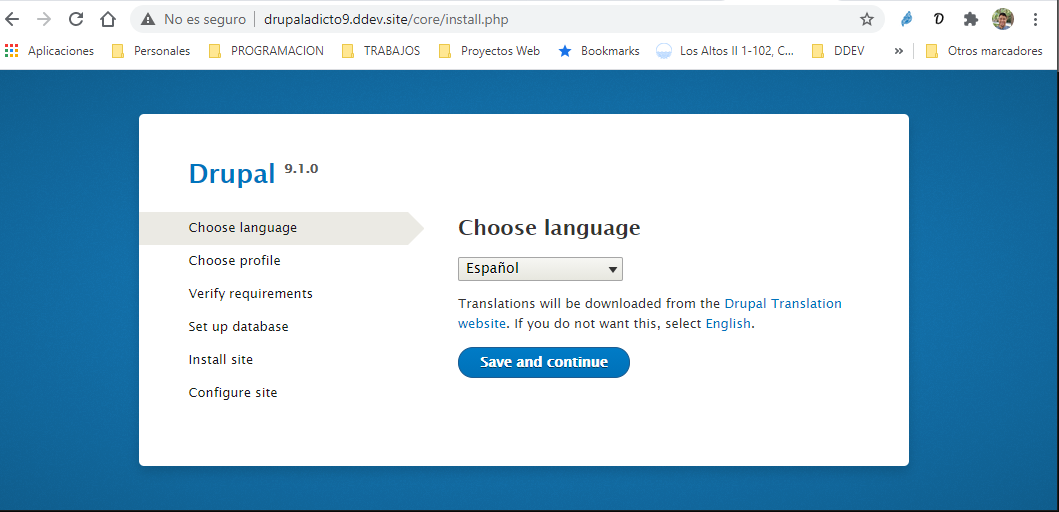
Task: Open the Chrome three-dot menu
Action: point(1035,20)
